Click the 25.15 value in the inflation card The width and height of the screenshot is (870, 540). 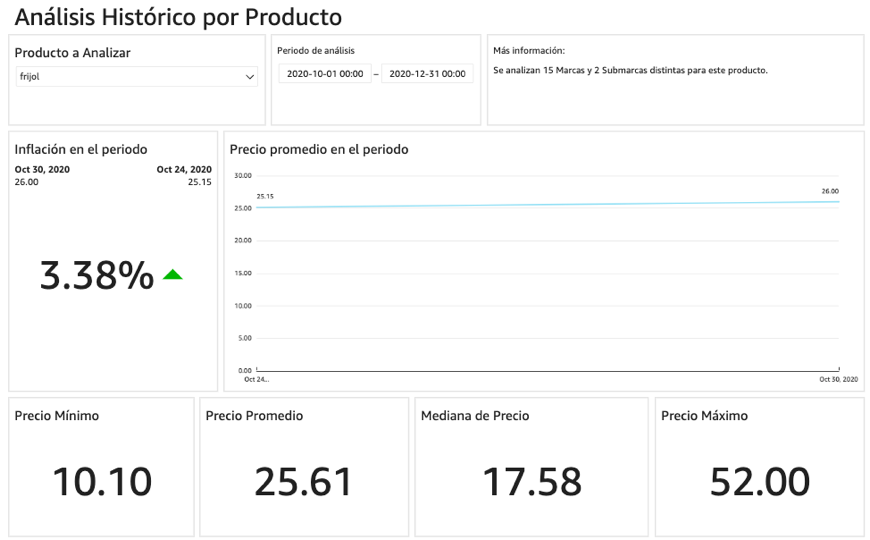[200, 182]
